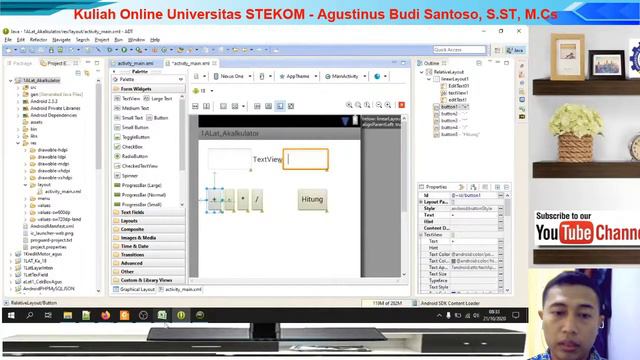Run garbage collector icon in status bar
The image size is (640, 360).
tap(415, 303)
